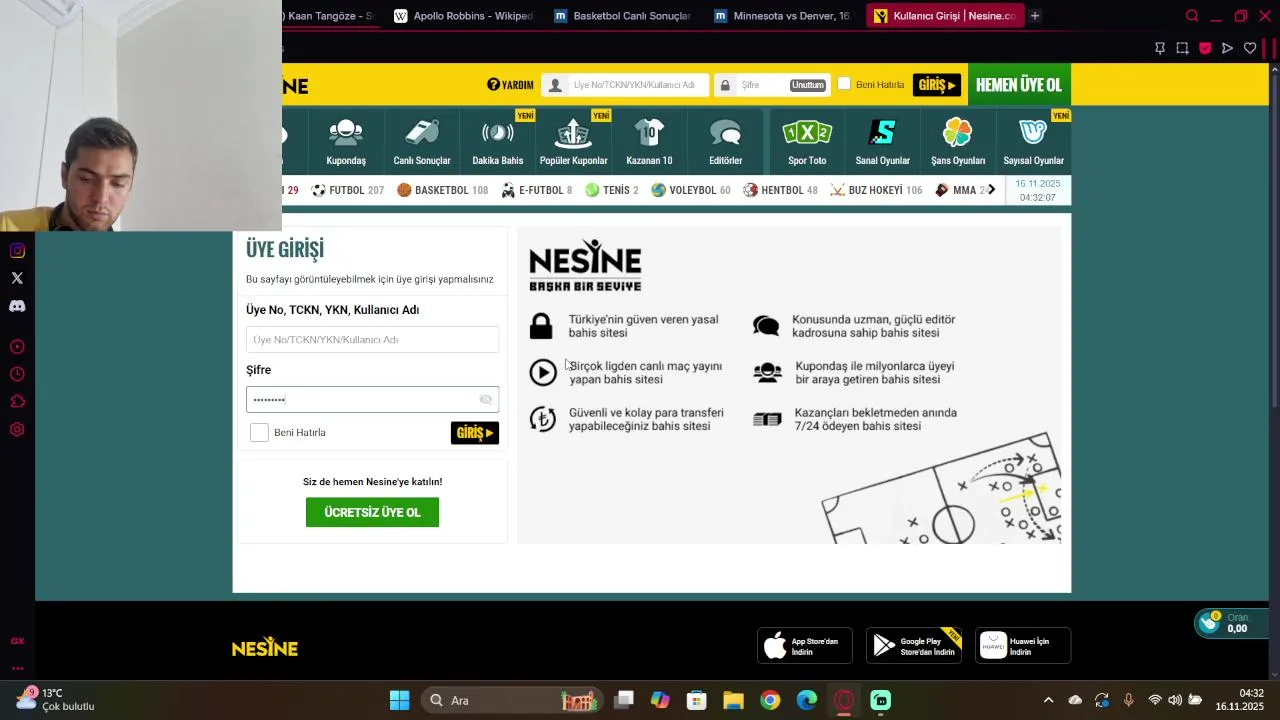Switch to Kaan Tangöze tab
Screen dimensions: 1280x720
(330, 16)
